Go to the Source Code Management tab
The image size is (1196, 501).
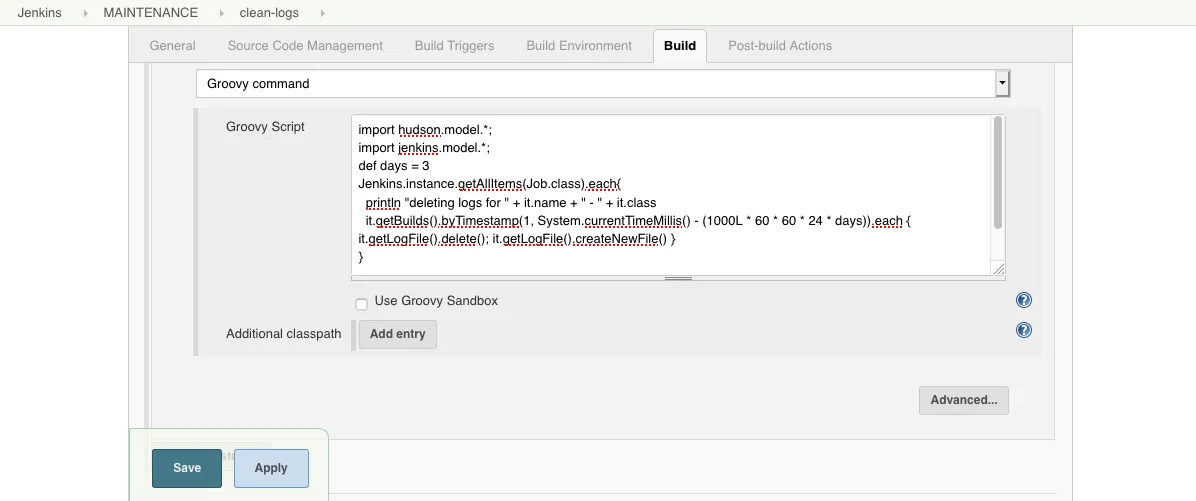pos(305,46)
